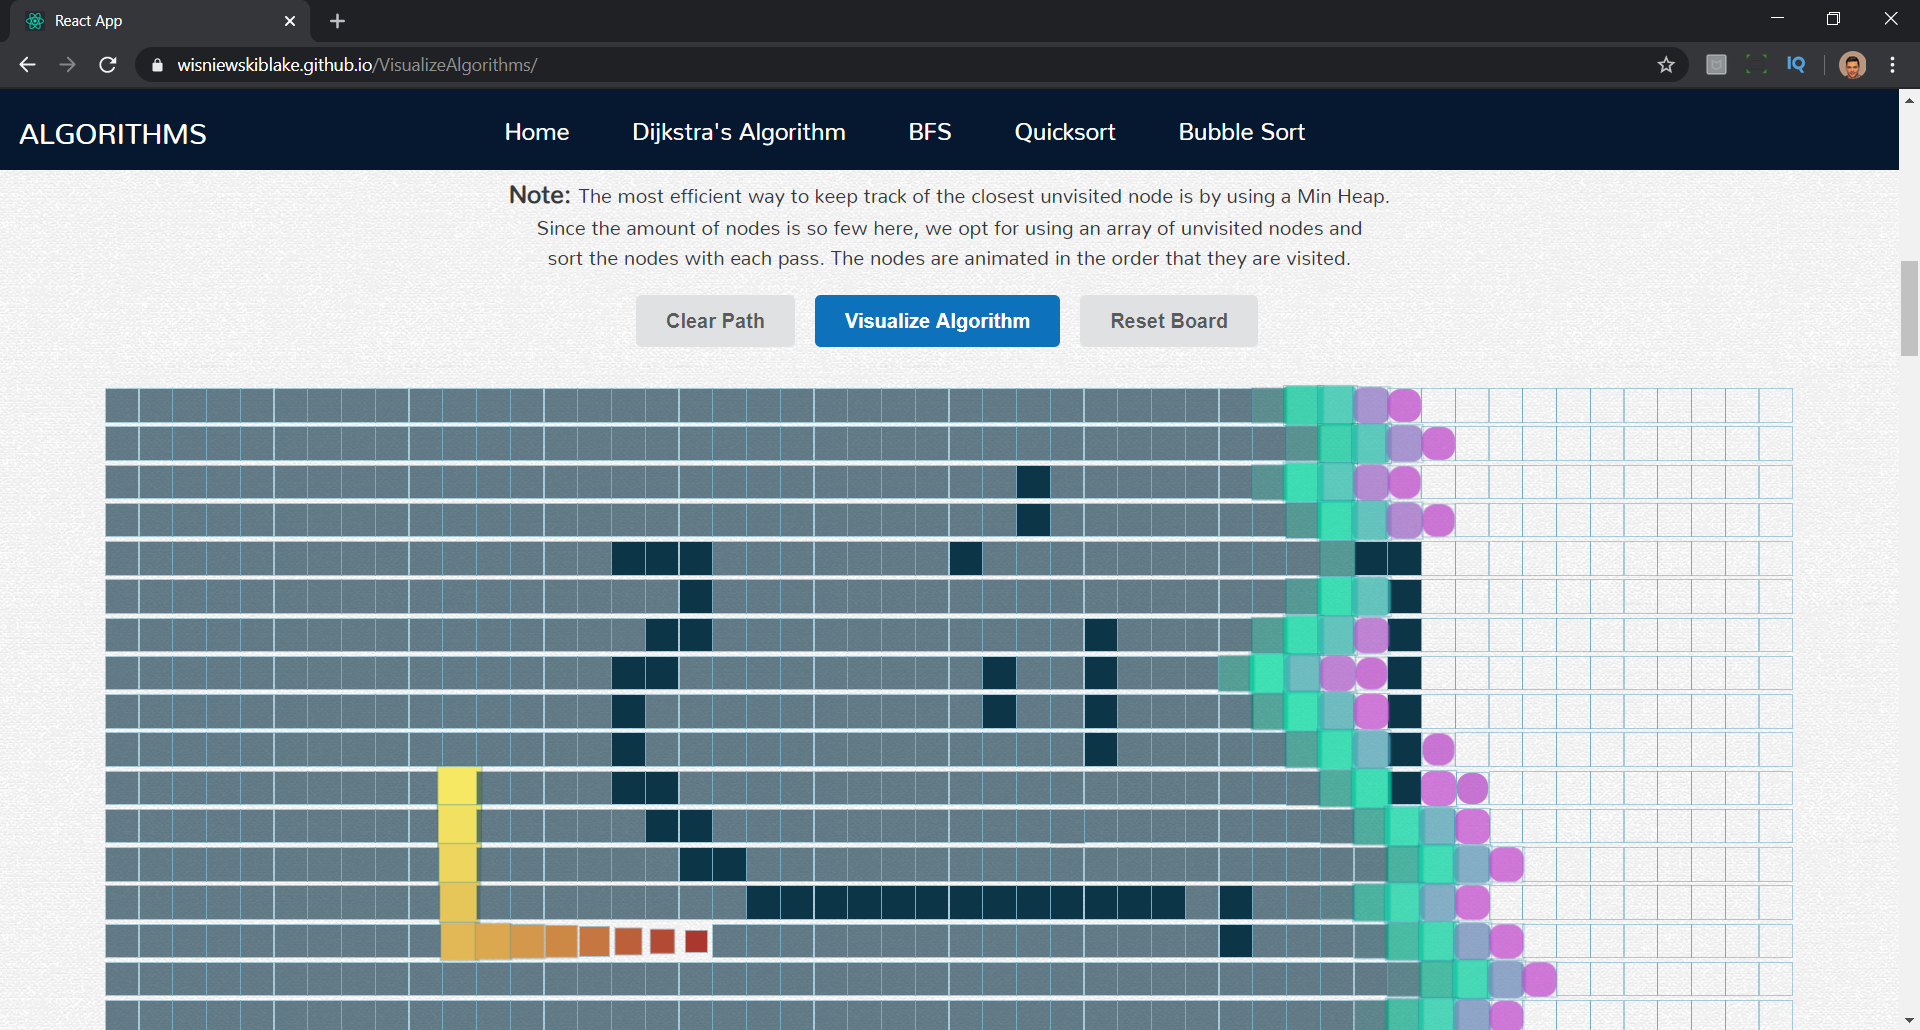
Task: Open a new browser tab
Action: [x=337, y=21]
